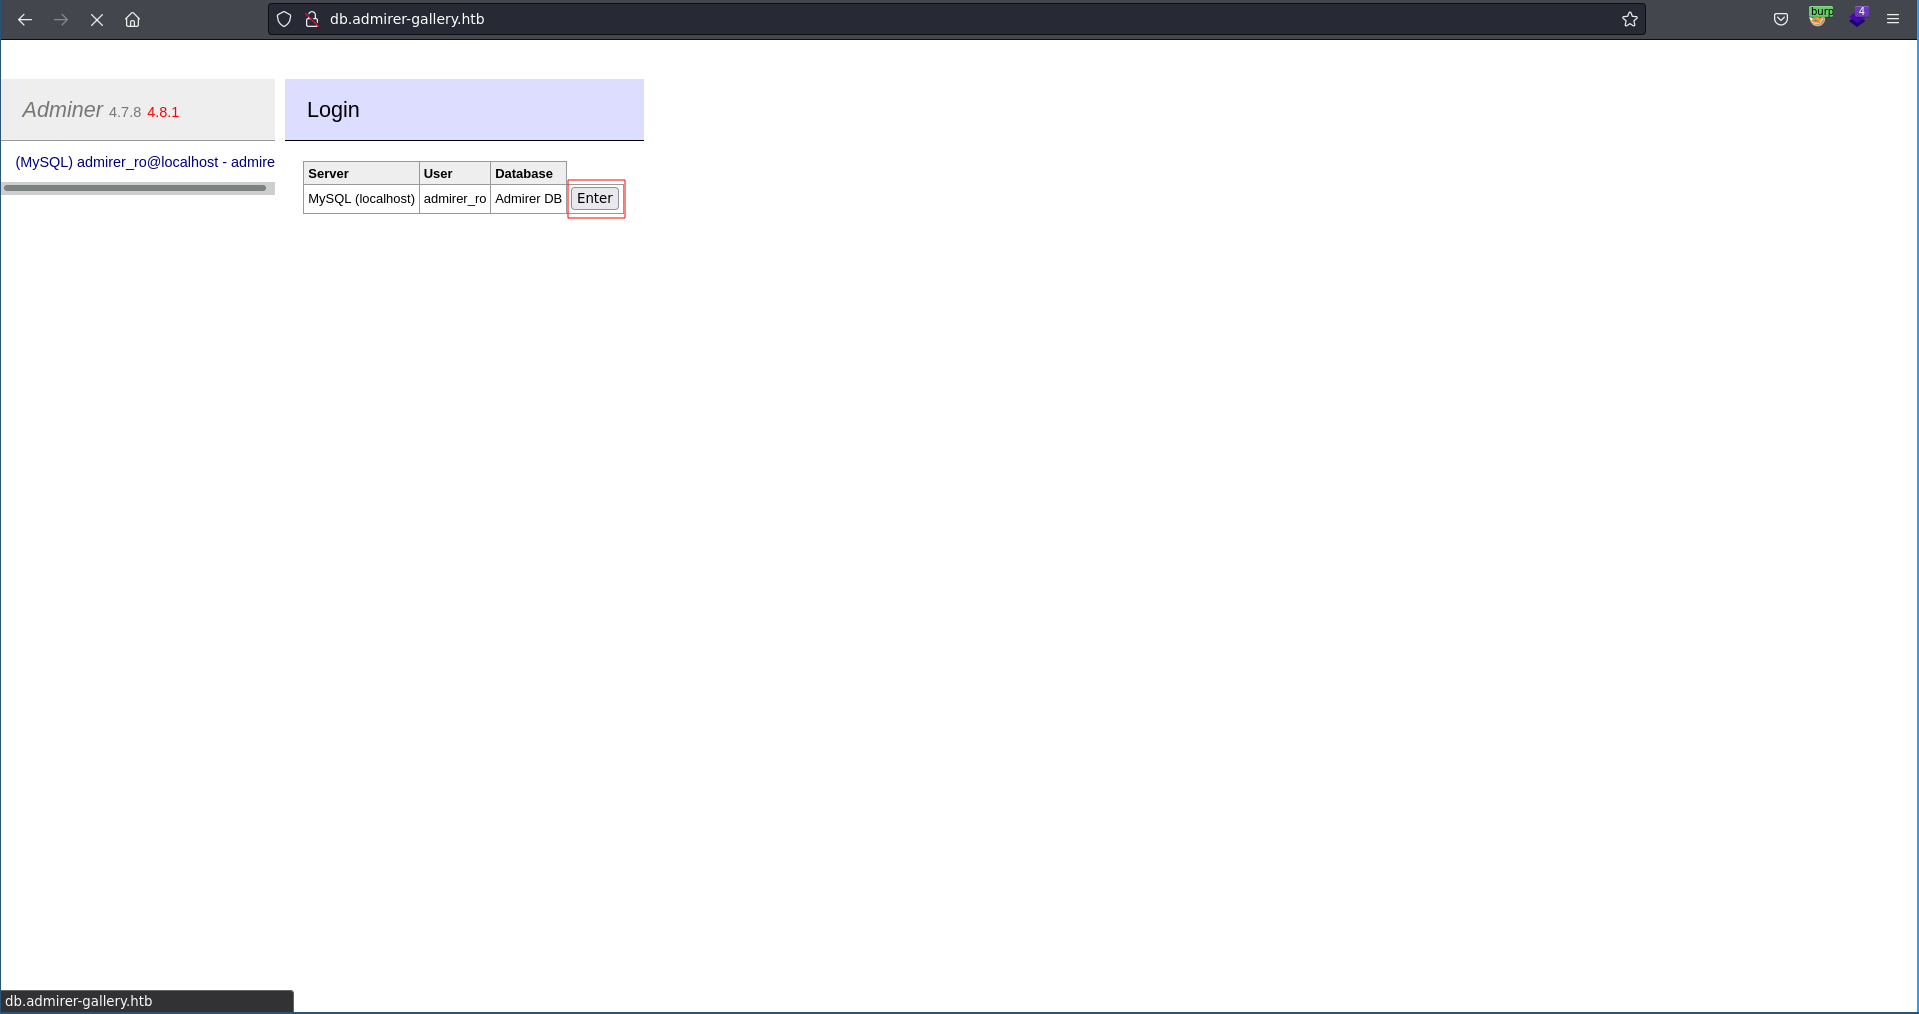The height and width of the screenshot is (1014, 1919).
Task: Open the browser home page
Action: [132, 19]
